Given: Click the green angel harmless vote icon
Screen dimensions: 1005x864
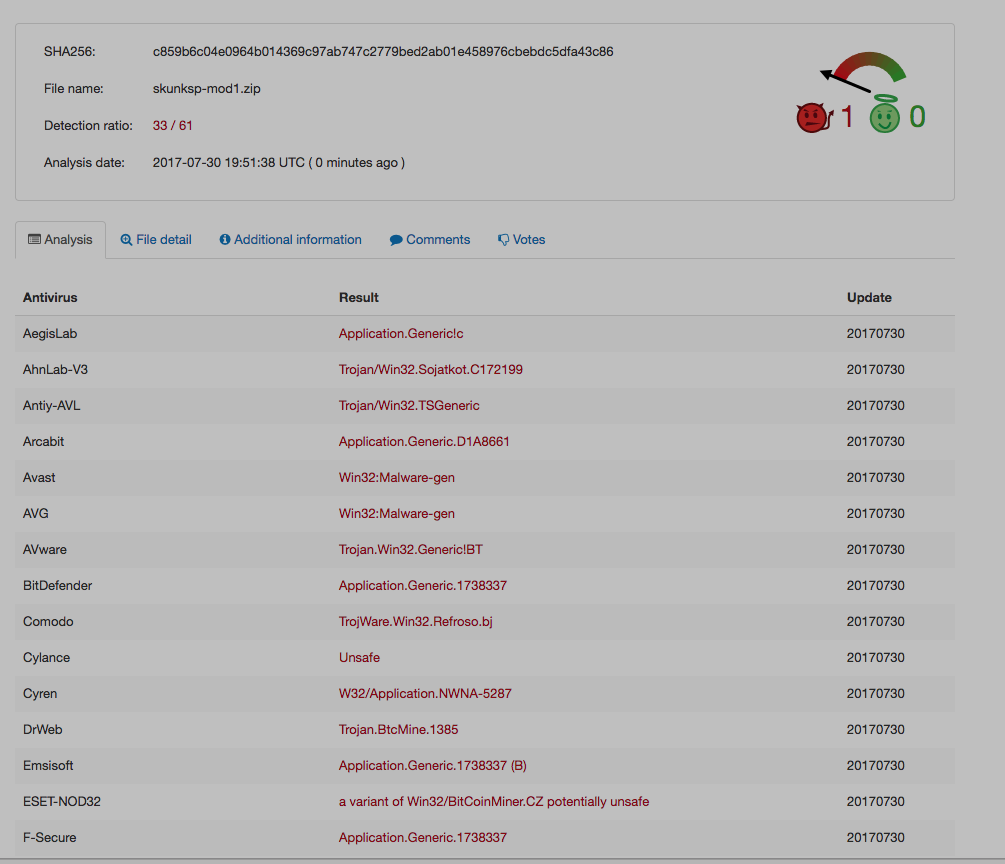Looking at the screenshot, I should 885,114.
